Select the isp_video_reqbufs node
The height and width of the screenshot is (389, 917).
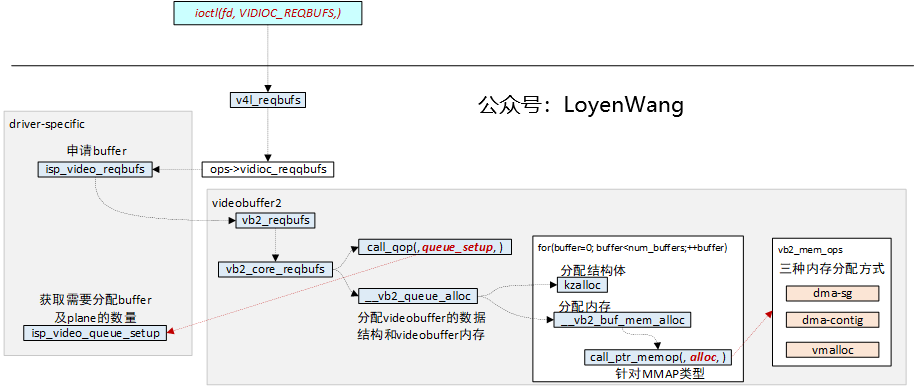click(x=95, y=169)
